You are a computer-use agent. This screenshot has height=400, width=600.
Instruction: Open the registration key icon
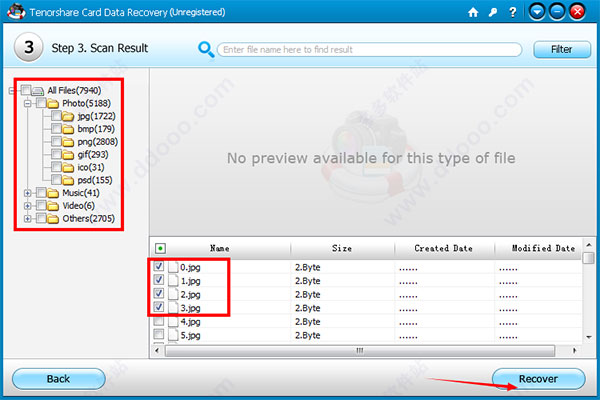coord(493,13)
